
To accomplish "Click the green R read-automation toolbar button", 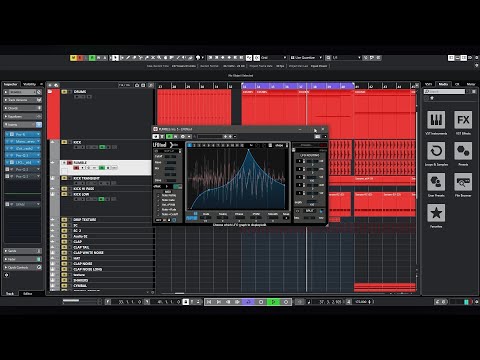I will coord(92,58).
